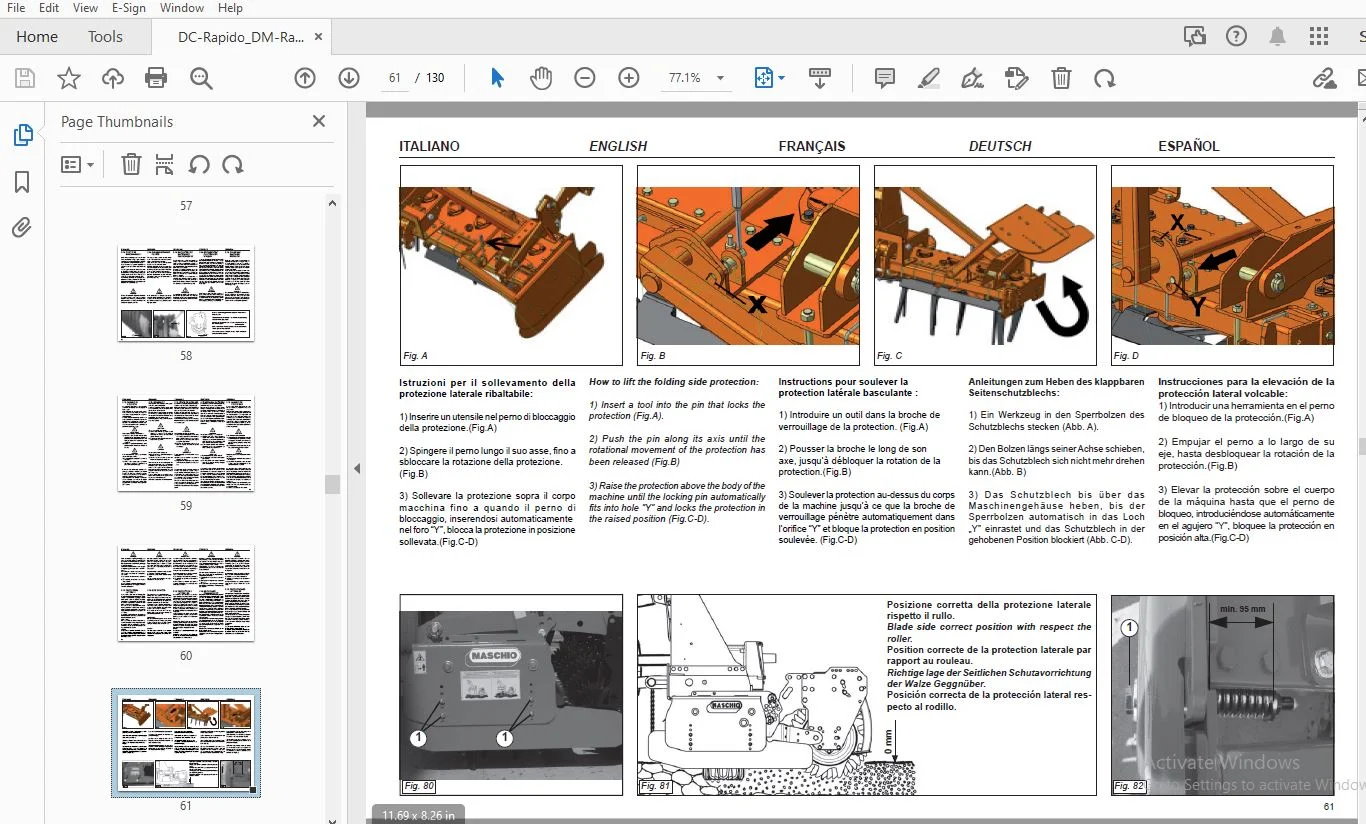Open Bookmarks sidebar panel

pyautogui.click(x=22, y=181)
